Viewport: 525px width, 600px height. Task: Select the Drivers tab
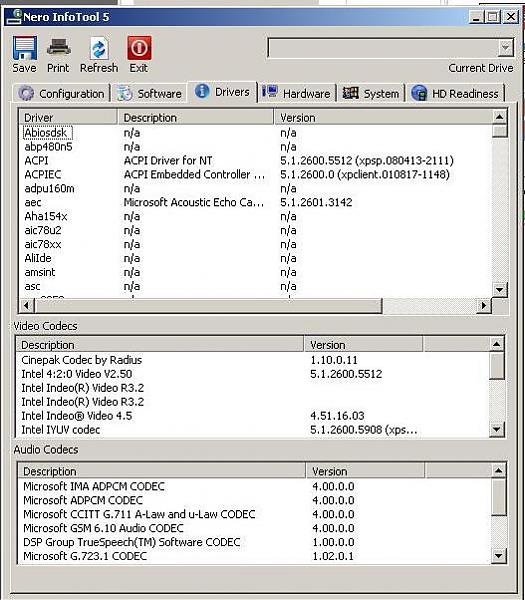222,92
